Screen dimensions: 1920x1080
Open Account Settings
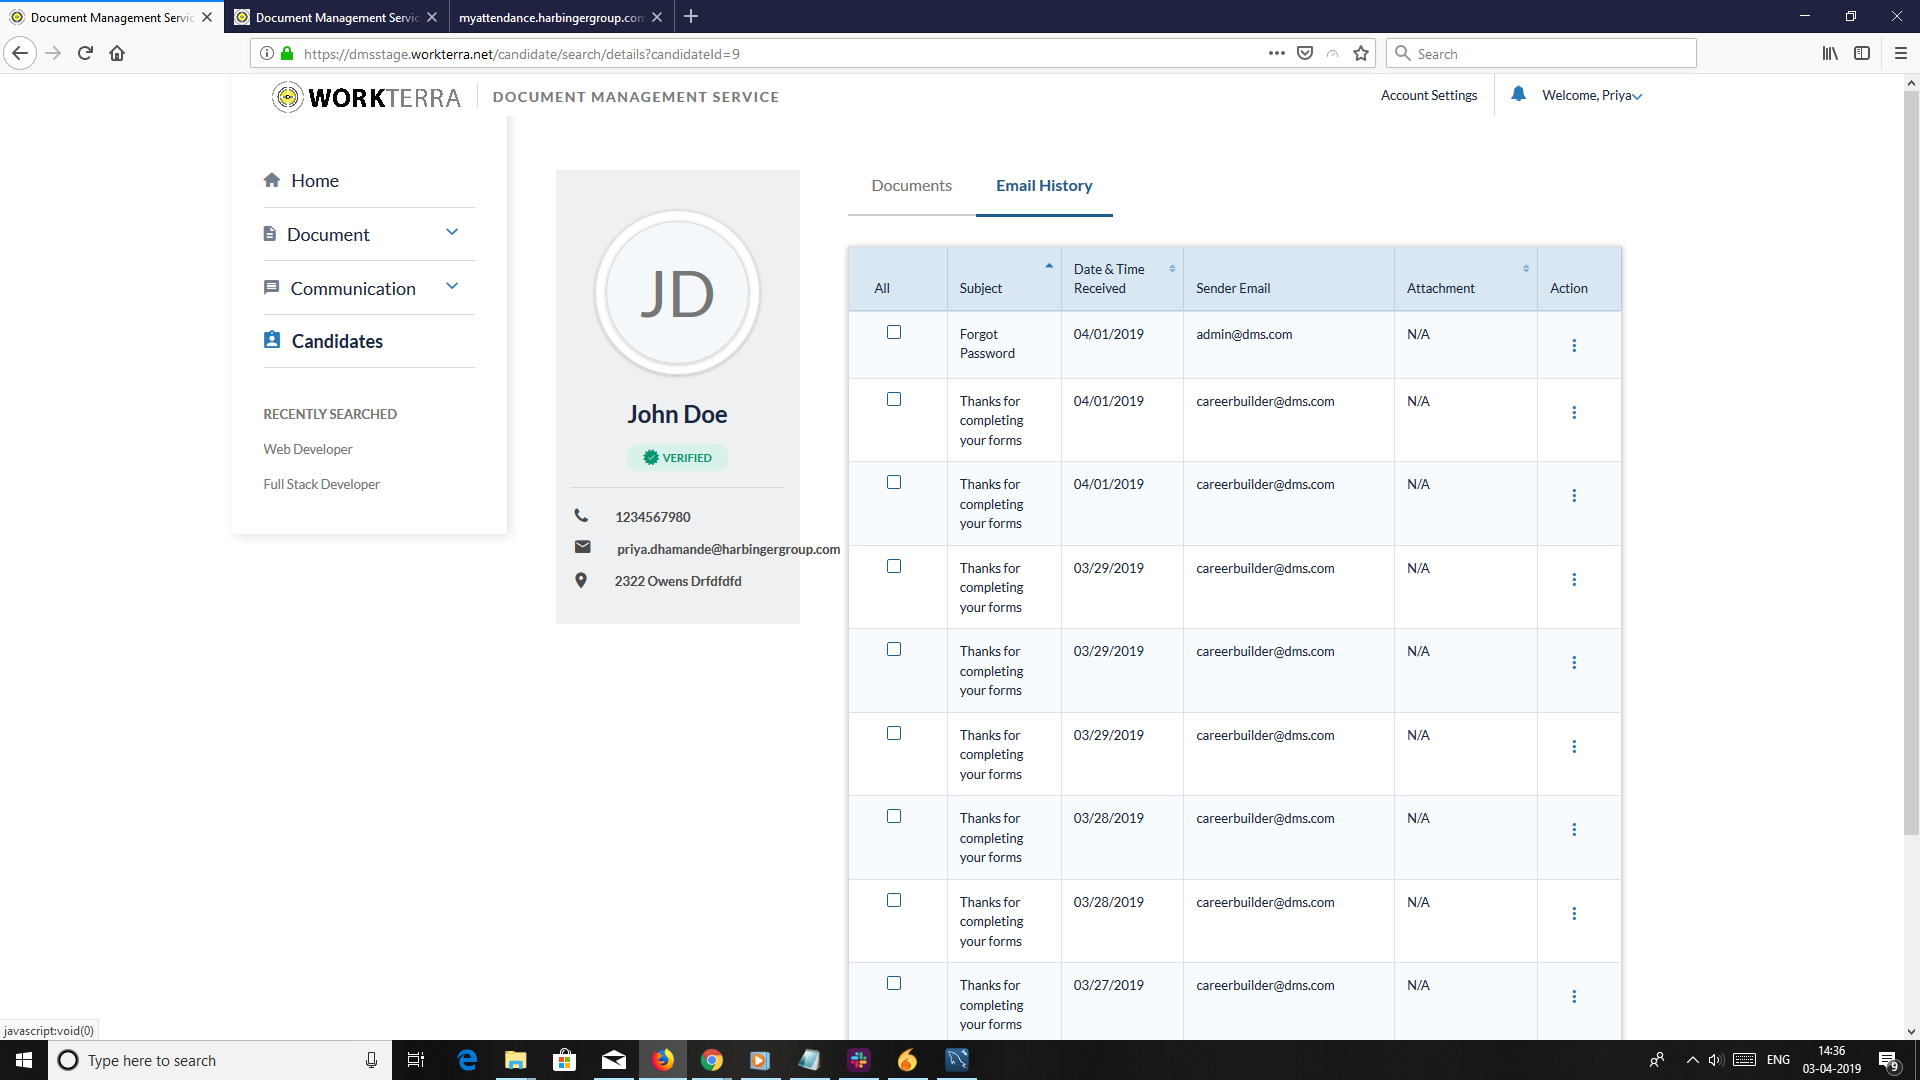[1428, 95]
